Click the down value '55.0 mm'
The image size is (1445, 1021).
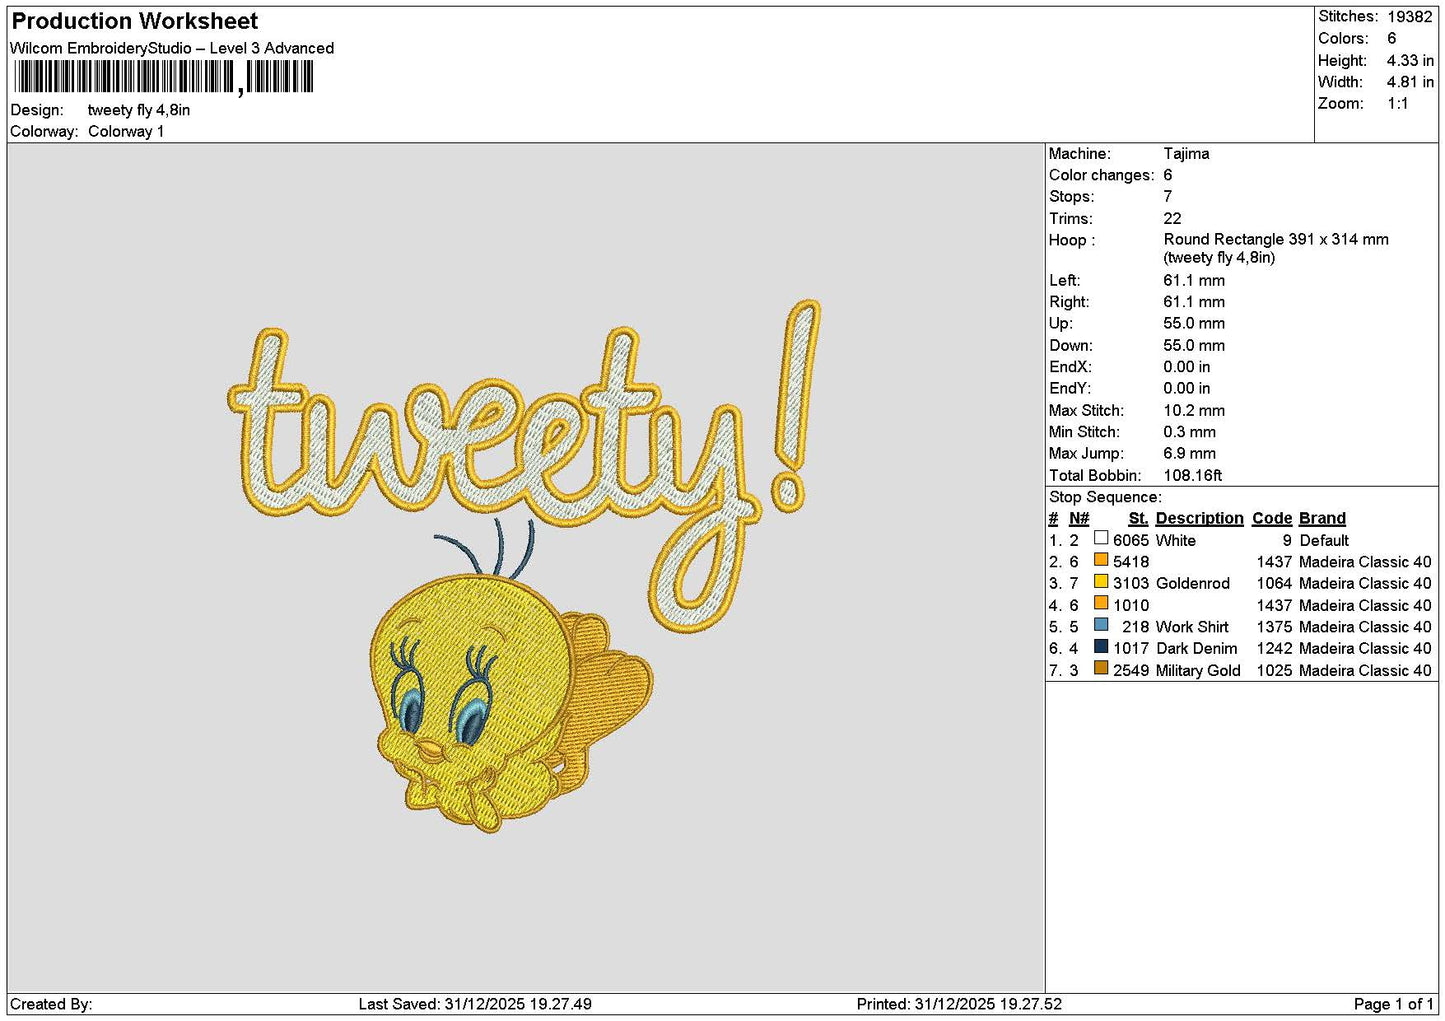point(1194,345)
